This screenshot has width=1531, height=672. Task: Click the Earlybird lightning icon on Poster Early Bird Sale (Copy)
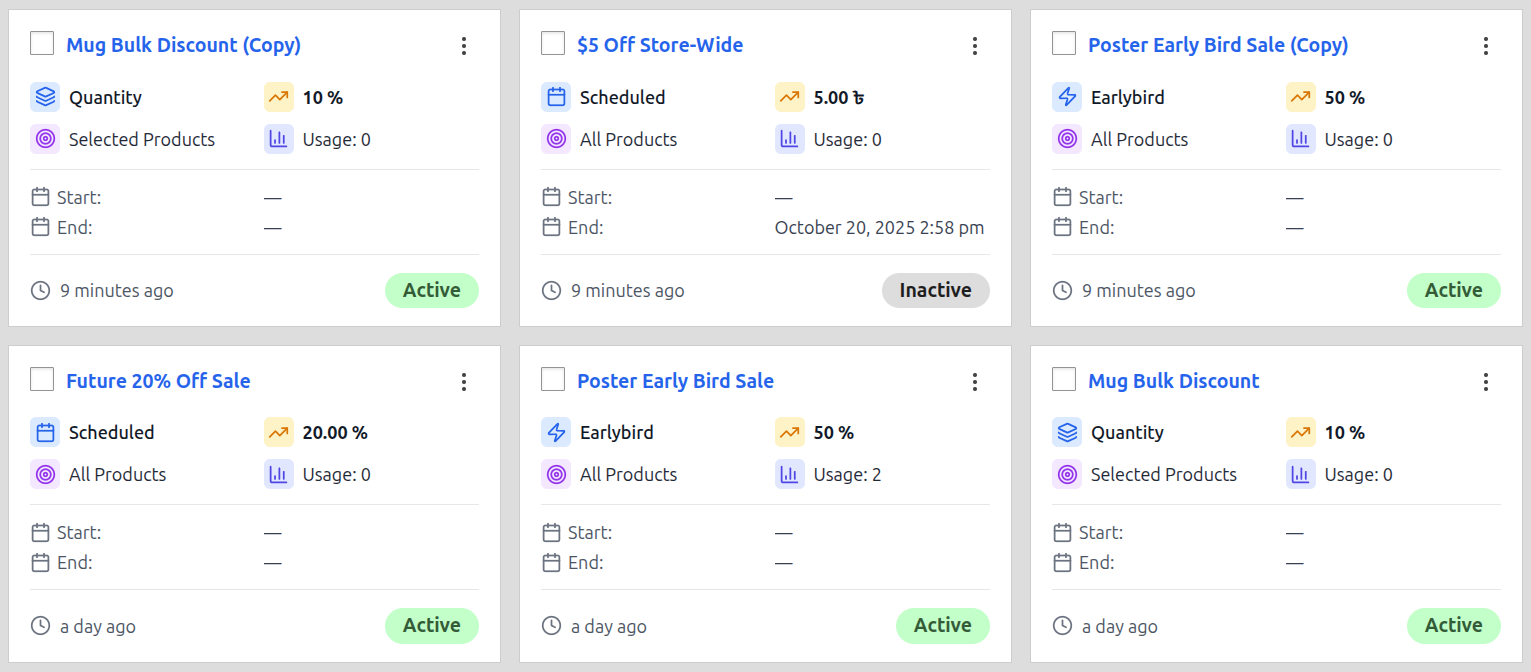coord(1066,97)
